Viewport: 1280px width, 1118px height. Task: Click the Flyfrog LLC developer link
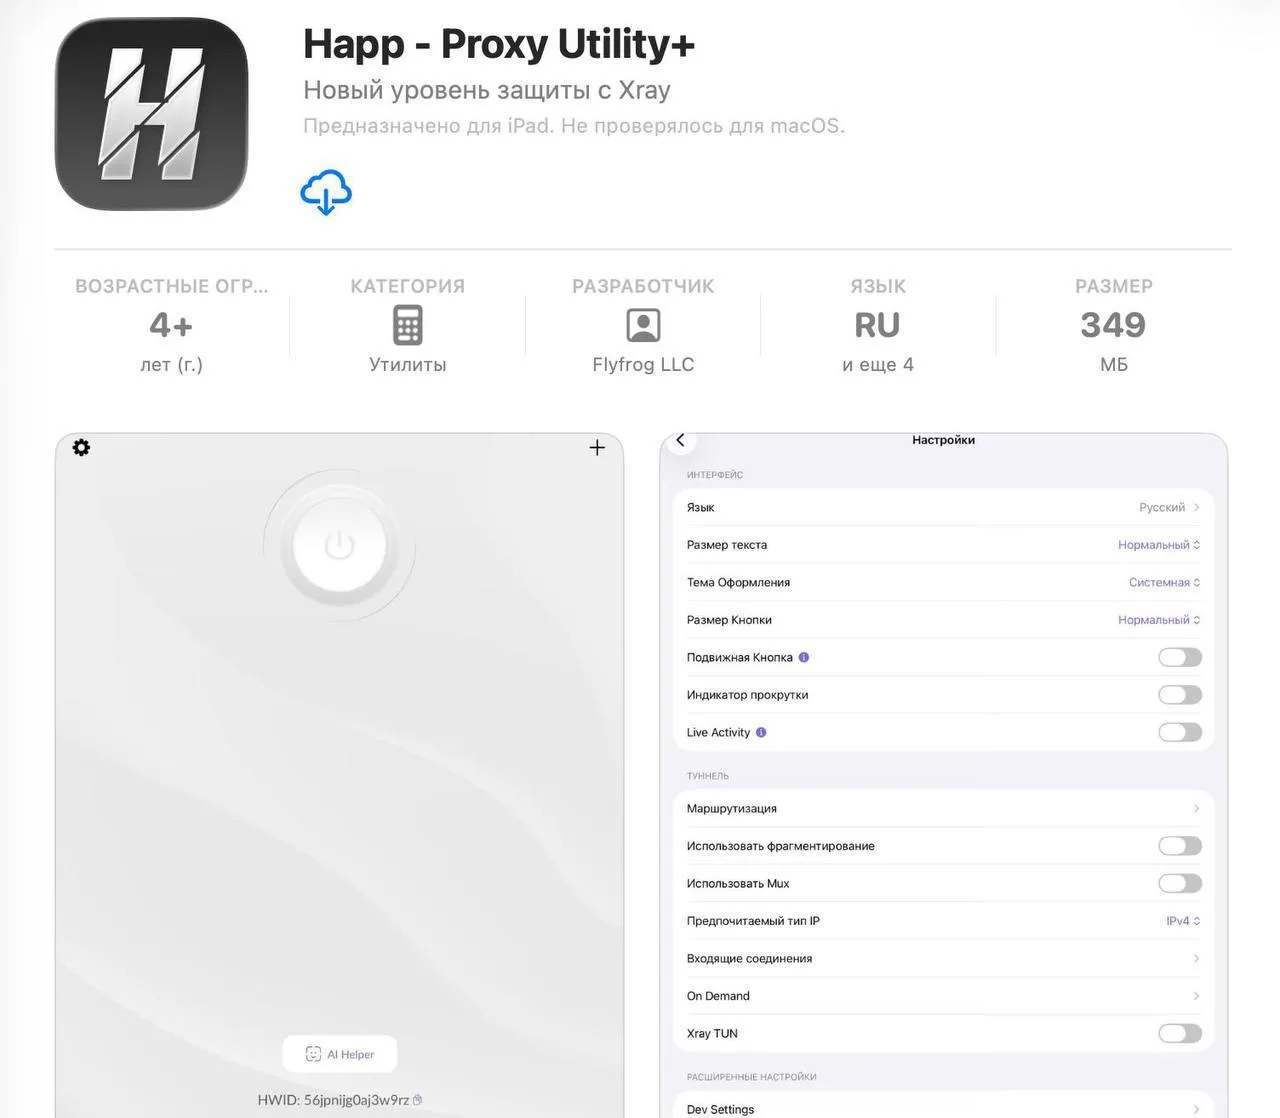[x=643, y=364]
